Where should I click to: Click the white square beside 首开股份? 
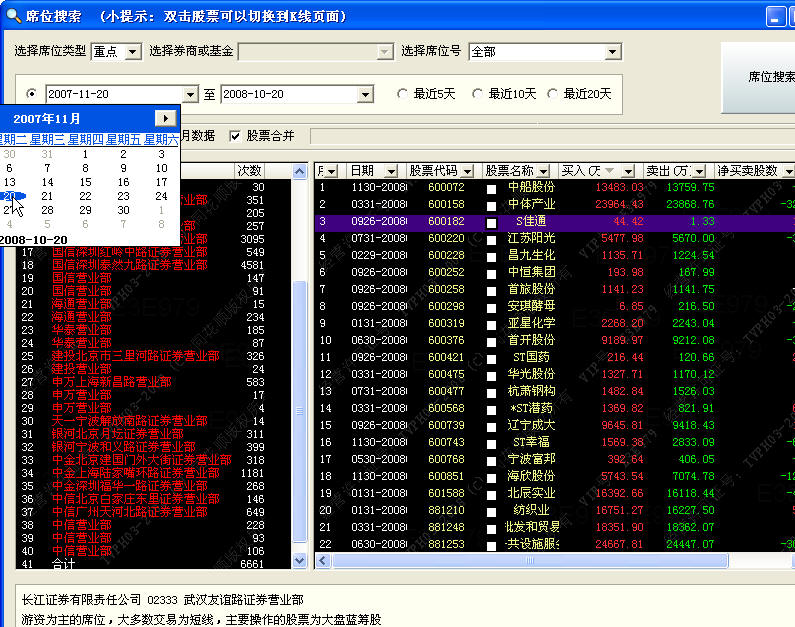(x=491, y=341)
